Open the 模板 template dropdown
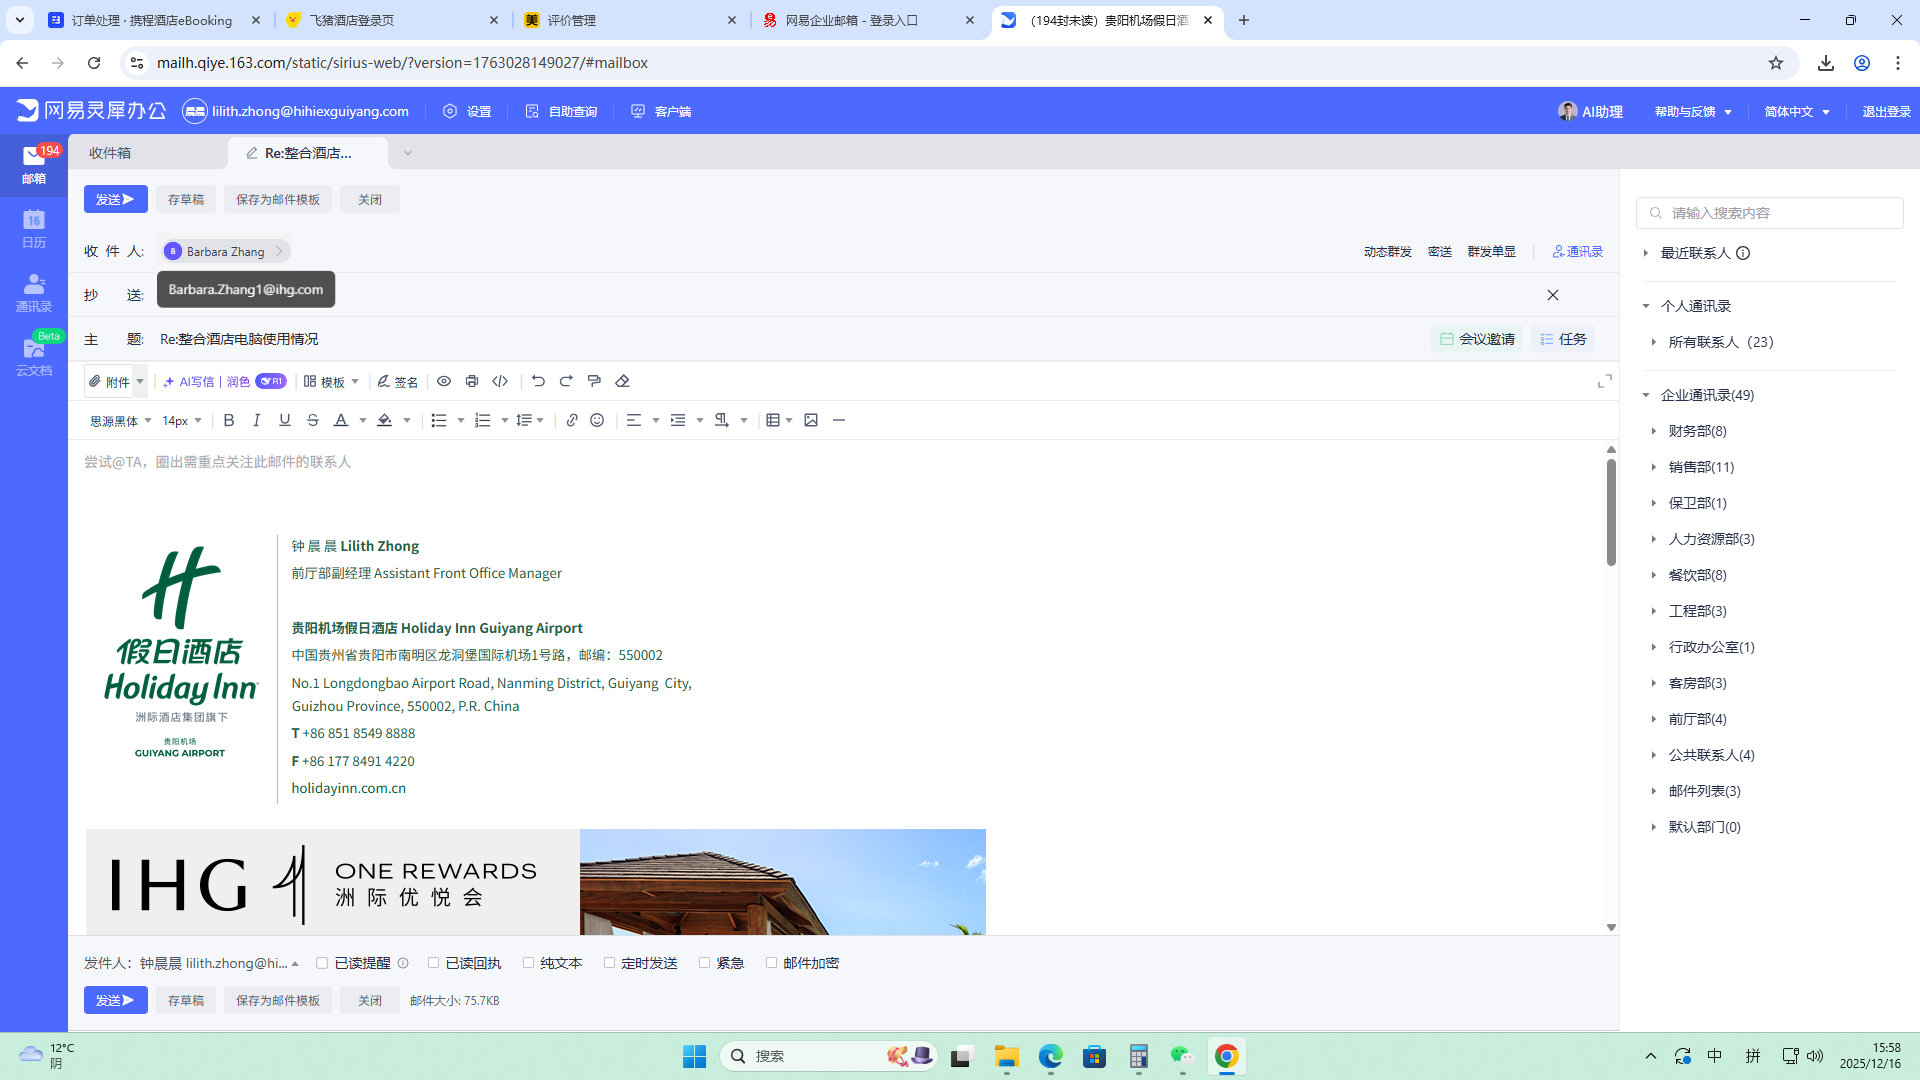This screenshot has height=1080, width=1920. click(x=332, y=381)
